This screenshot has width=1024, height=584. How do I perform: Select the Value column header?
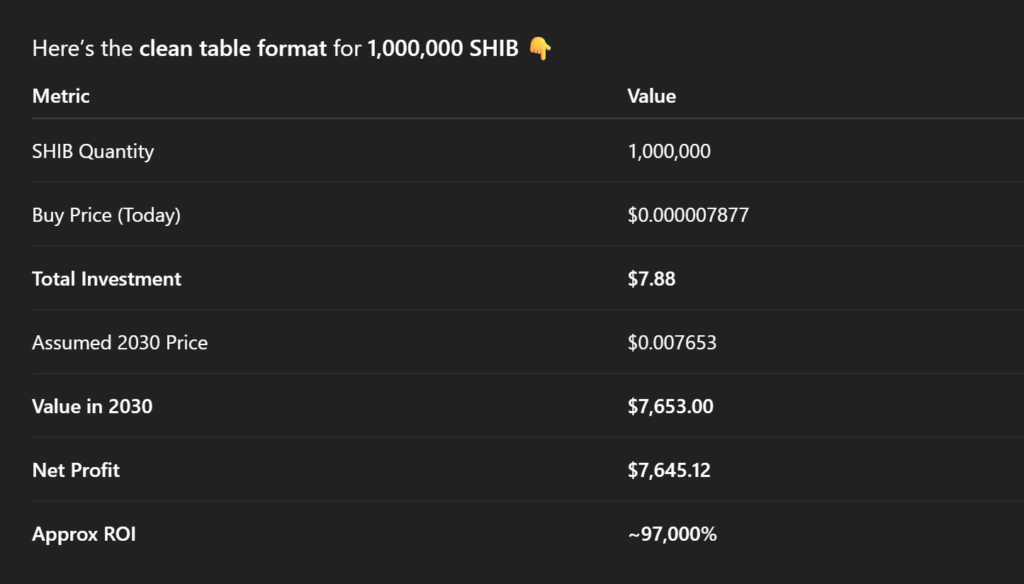click(651, 96)
